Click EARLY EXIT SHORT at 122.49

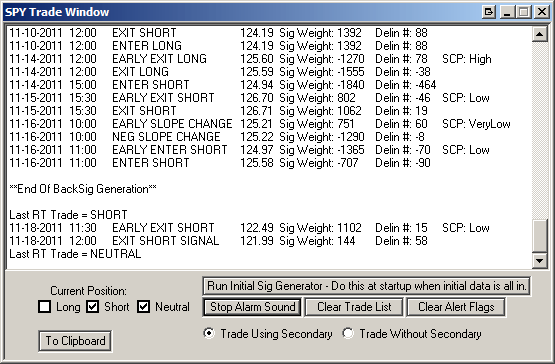pos(249,228)
